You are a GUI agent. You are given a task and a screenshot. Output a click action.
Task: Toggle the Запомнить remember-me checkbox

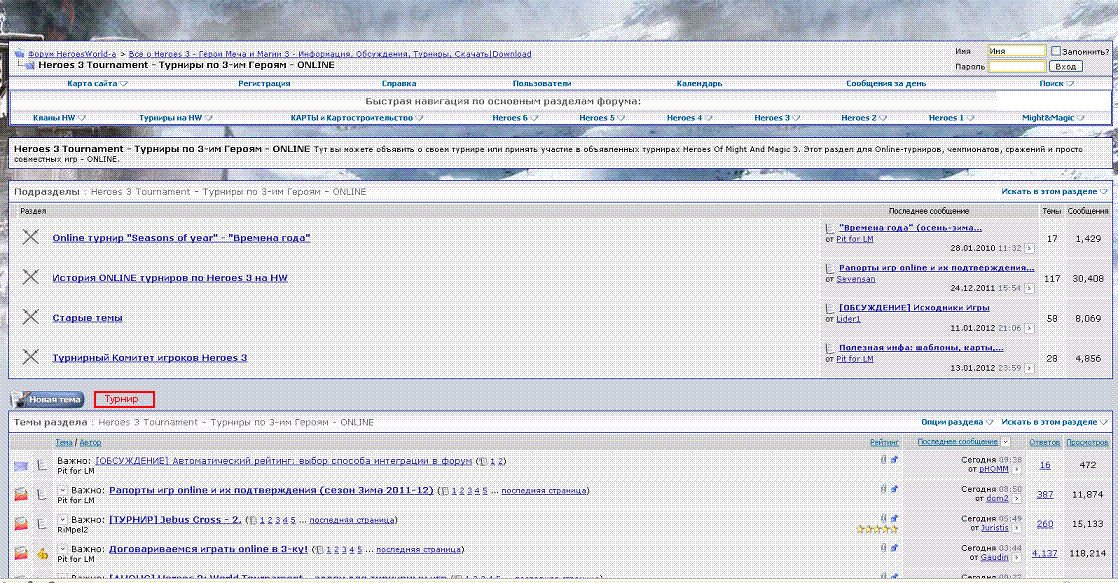coord(1055,51)
